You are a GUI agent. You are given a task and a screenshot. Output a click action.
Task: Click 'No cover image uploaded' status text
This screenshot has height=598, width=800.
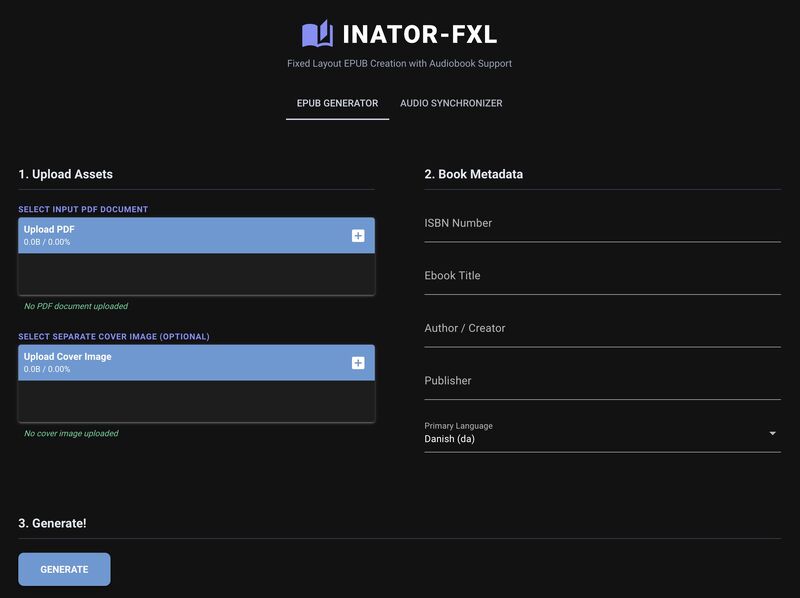coord(71,433)
